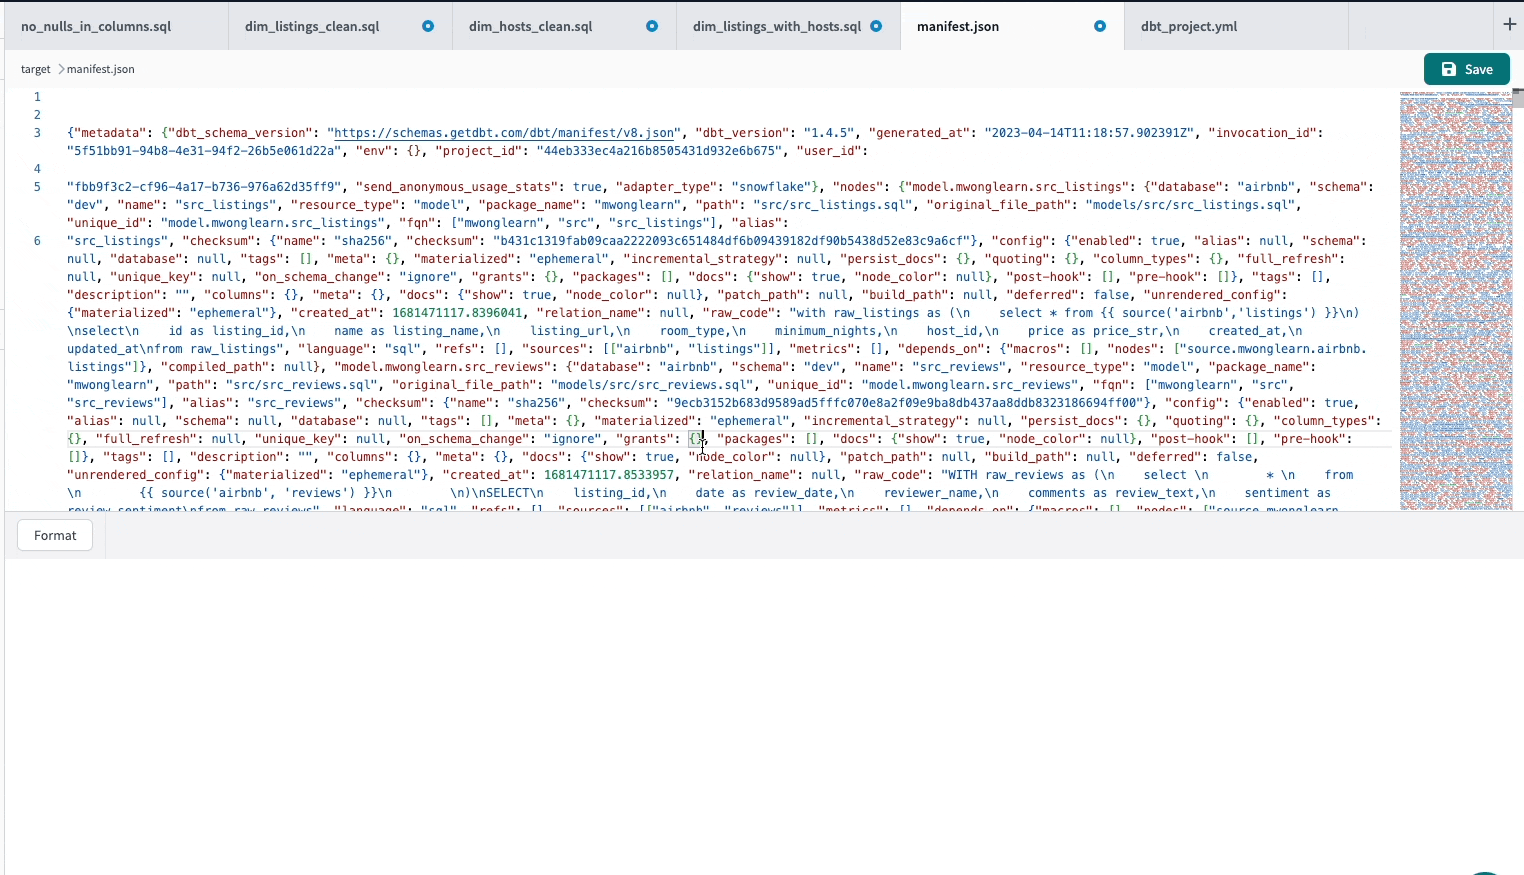Image resolution: width=1524 pixels, height=875 pixels.
Task: Switch to the dbt_project.yml tab
Action: click(1189, 26)
